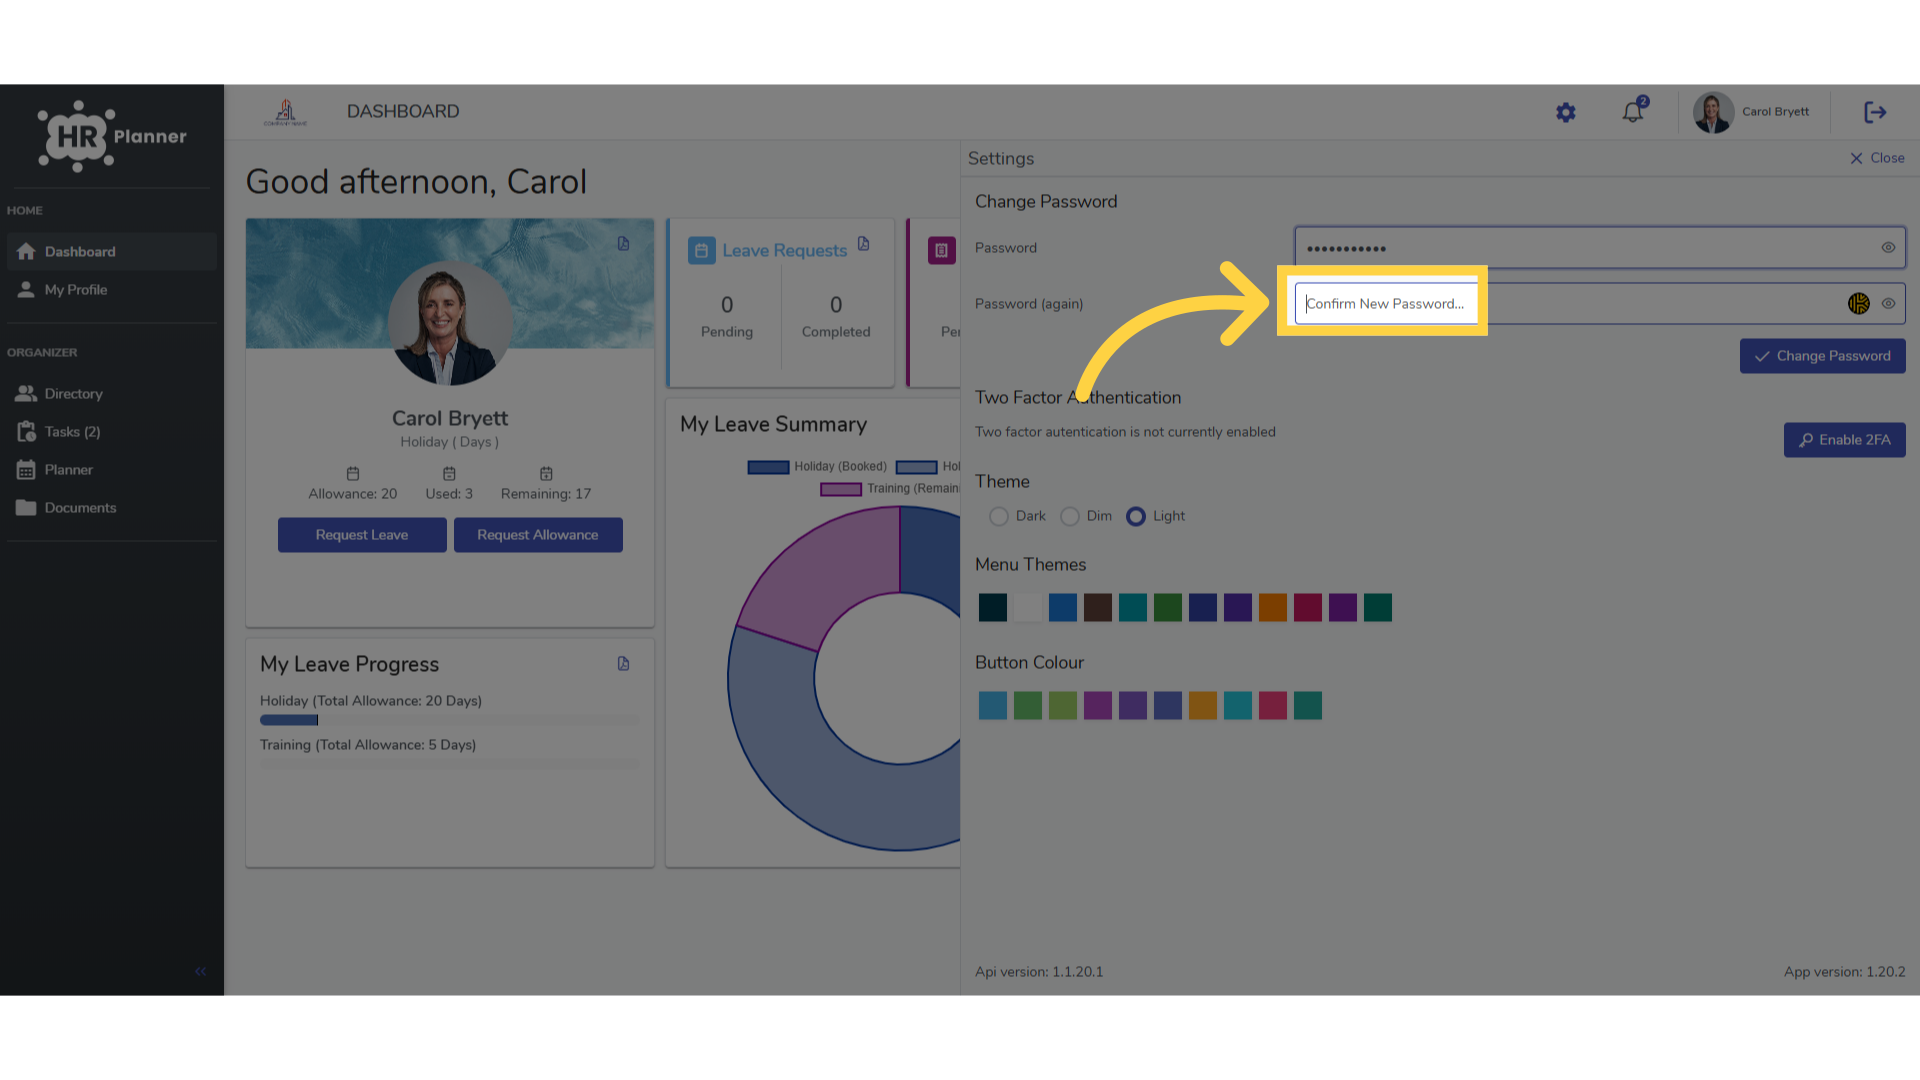Open document icon on profile card

pos(623,244)
